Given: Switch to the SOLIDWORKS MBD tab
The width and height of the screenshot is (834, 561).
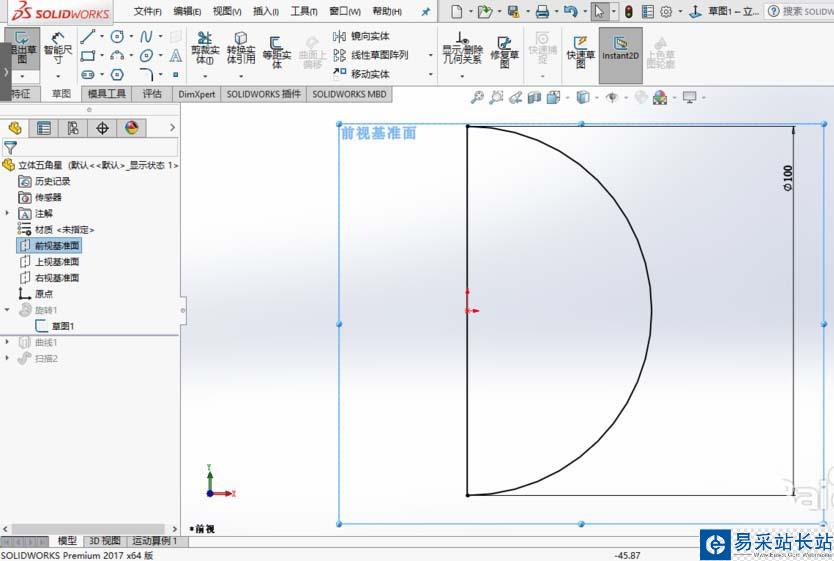Looking at the screenshot, I should click(x=349, y=94).
